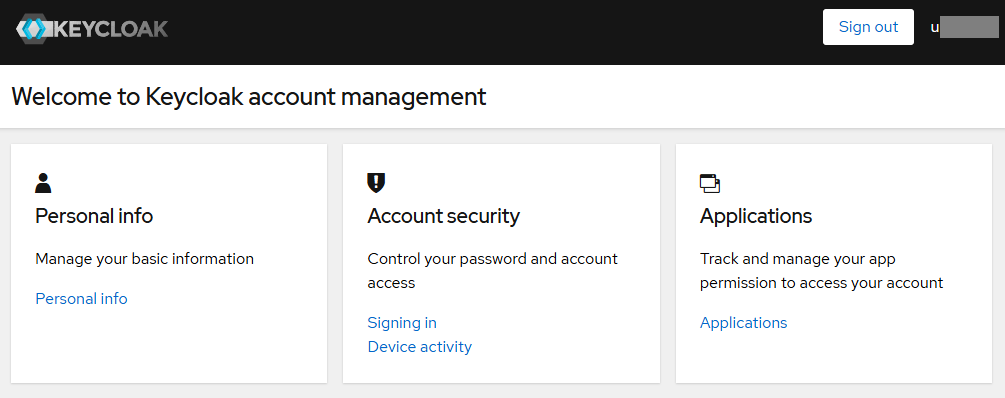
Task: Click the person icon on Personal info card
Action: [x=43, y=183]
